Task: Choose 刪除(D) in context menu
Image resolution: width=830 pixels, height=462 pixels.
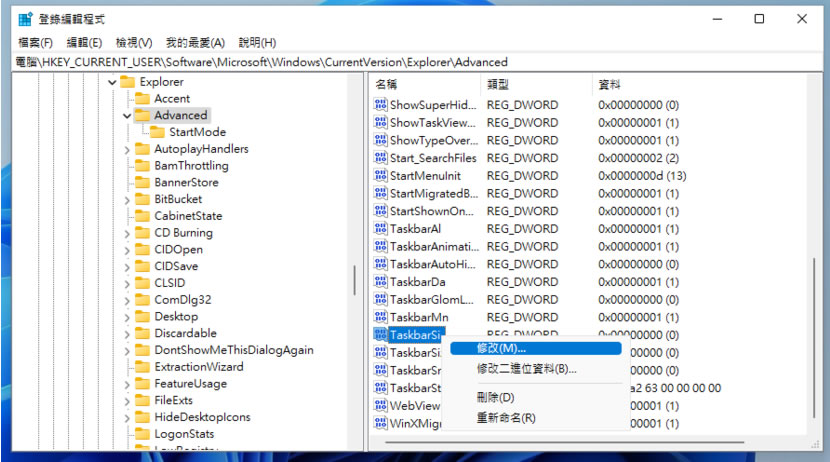Action: 536,397
